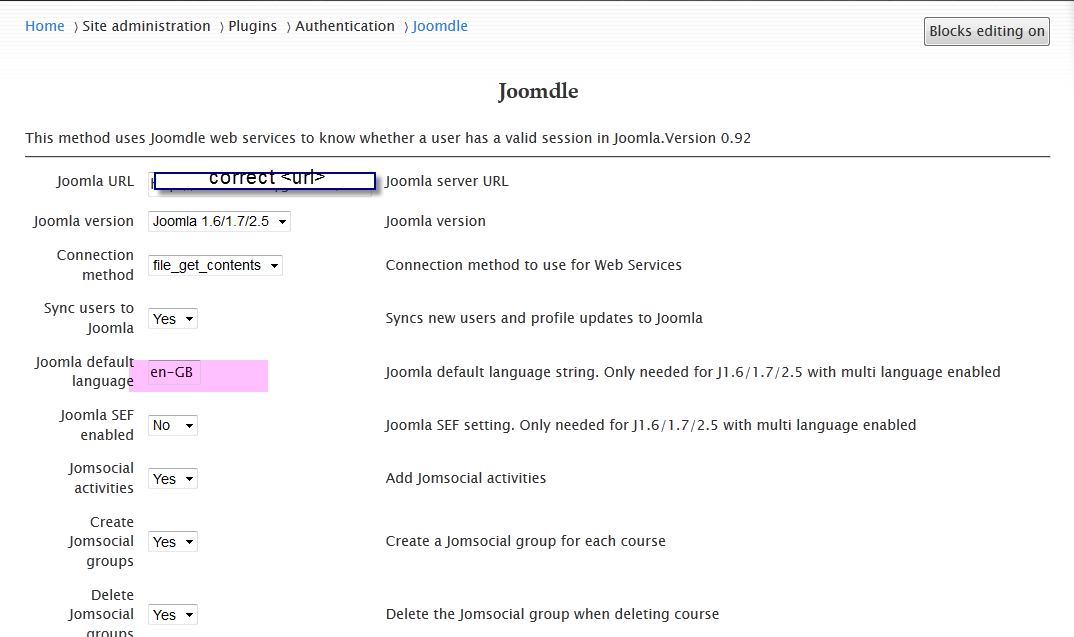Click Authentication in the breadcrumb path
The width and height of the screenshot is (1074, 637).
click(x=345, y=26)
